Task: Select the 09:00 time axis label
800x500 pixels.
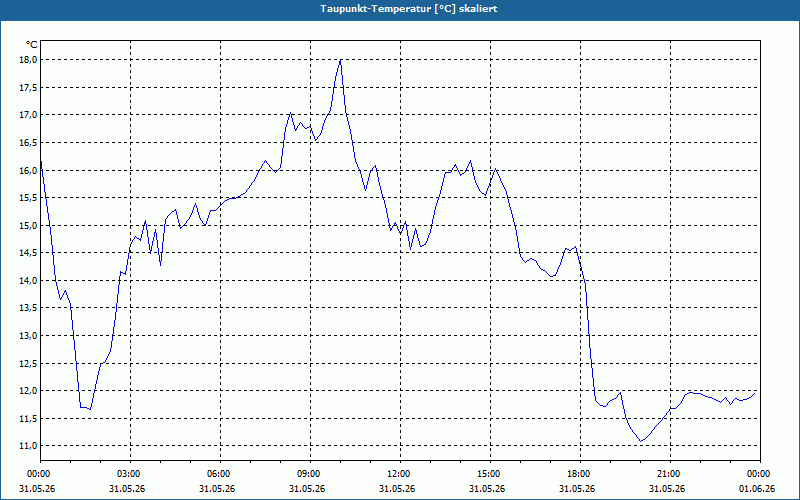Action: (310, 474)
